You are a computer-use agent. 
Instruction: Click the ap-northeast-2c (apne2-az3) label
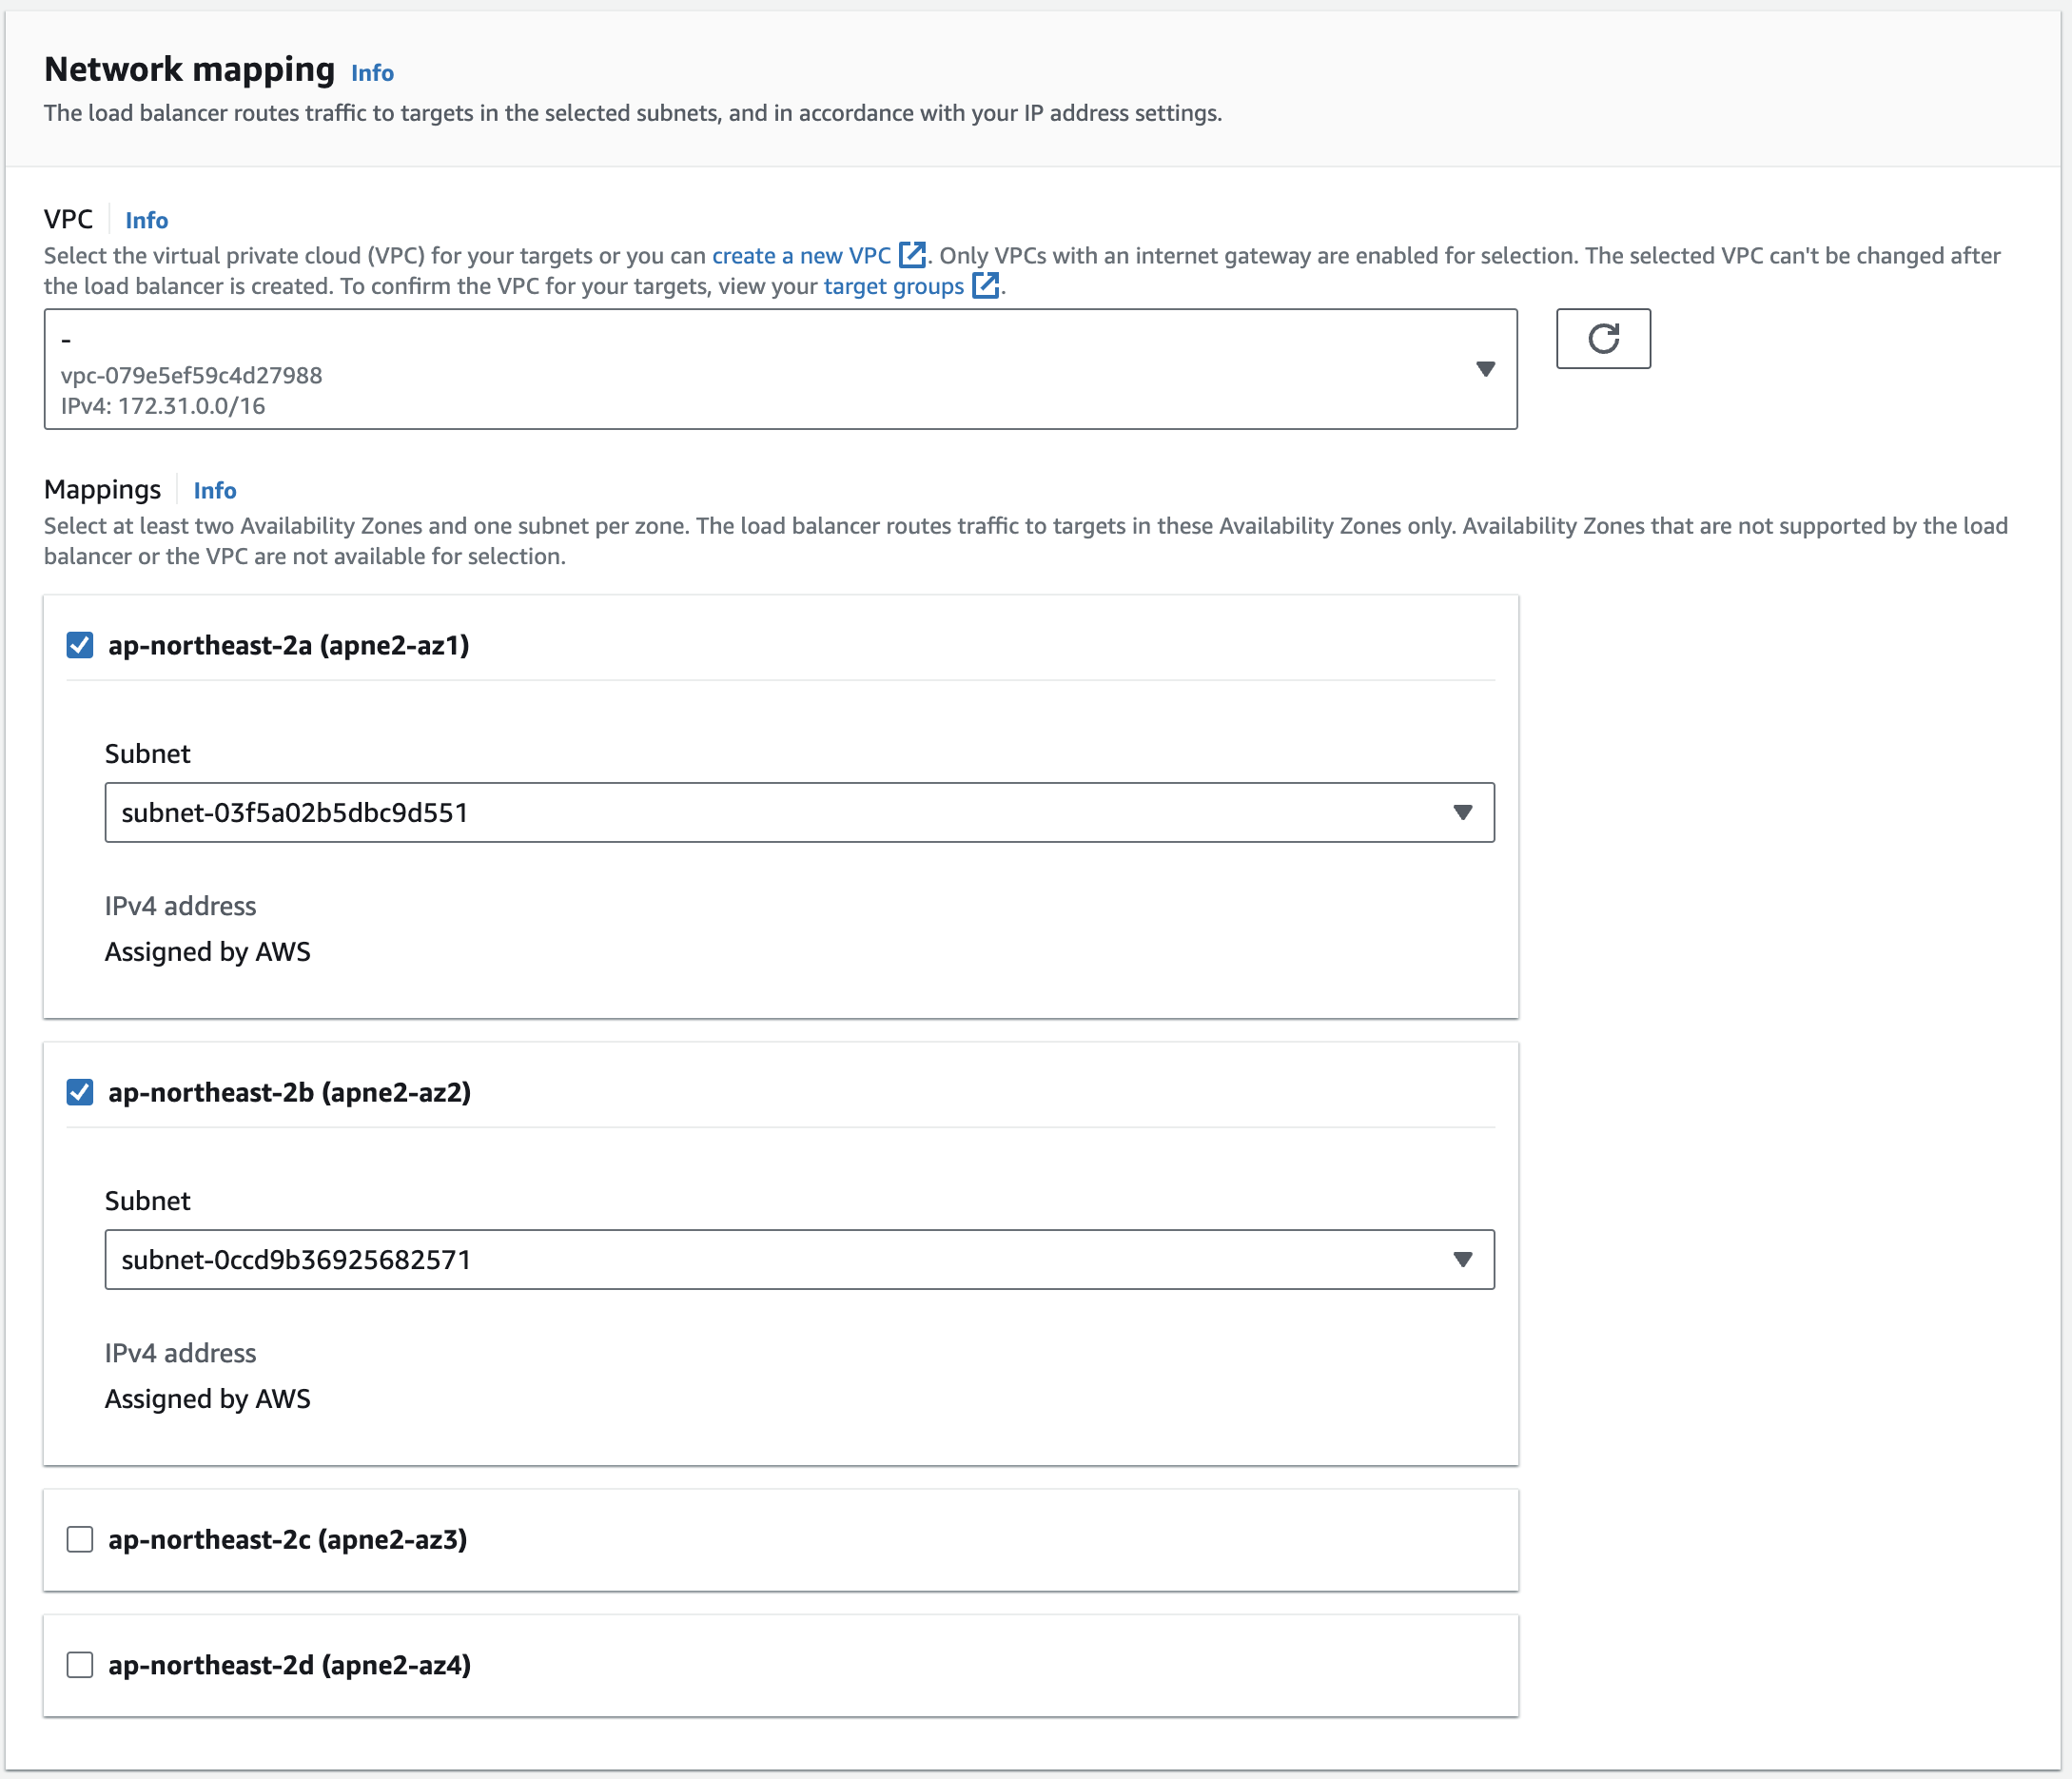coord(288,1539)
